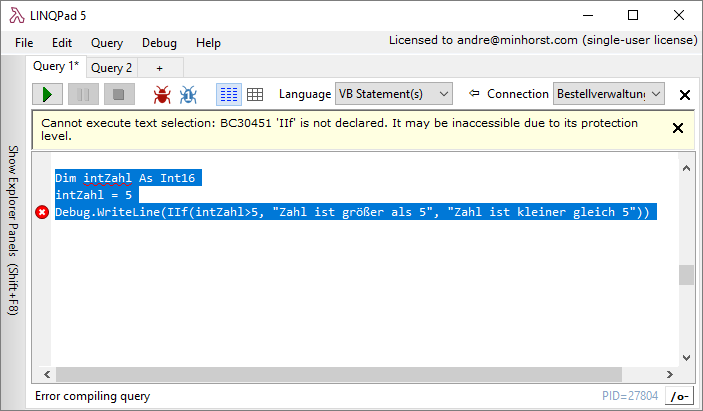
Task: Click the blue bug debugger icon
Action: [x=188, y=94]
